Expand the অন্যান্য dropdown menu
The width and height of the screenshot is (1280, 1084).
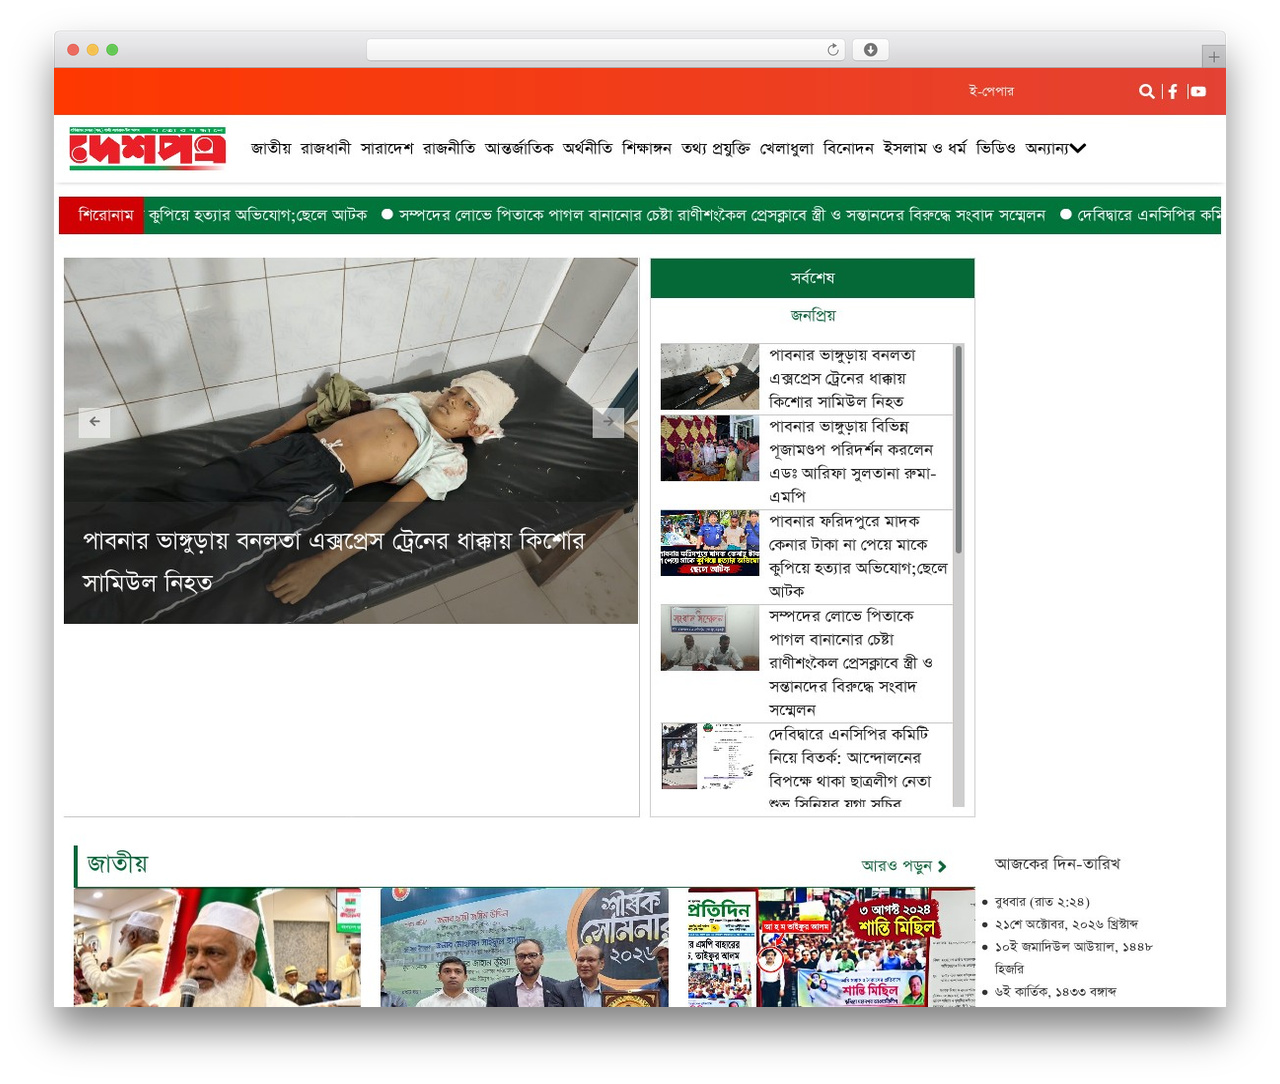pos(1056,148)
